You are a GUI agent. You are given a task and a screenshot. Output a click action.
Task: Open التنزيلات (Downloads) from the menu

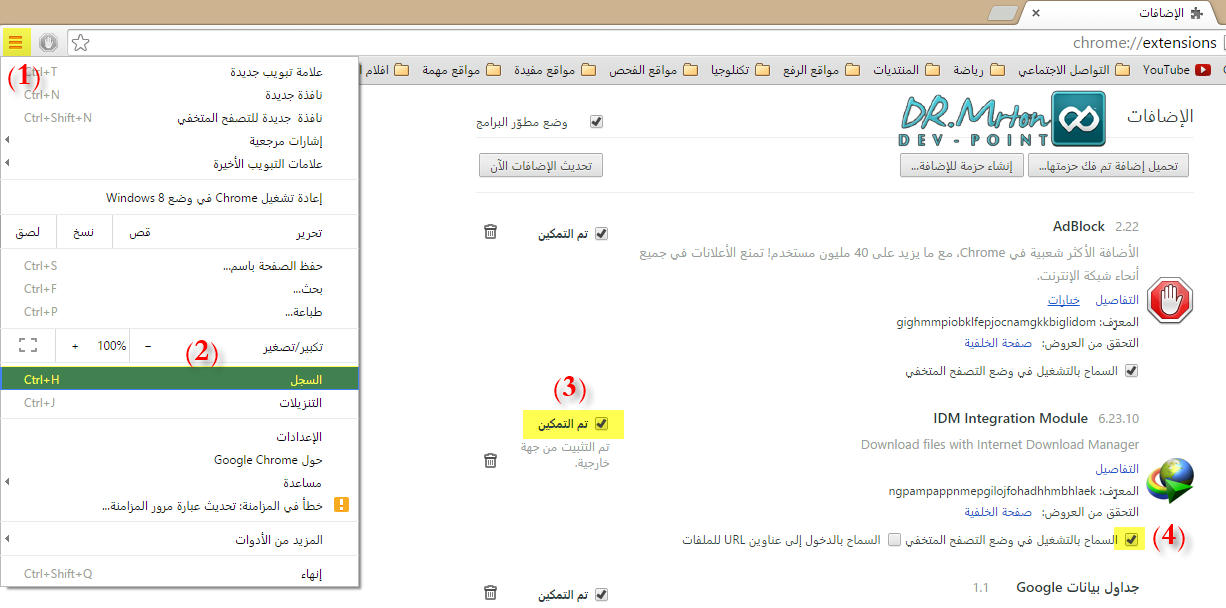point(180,403)
